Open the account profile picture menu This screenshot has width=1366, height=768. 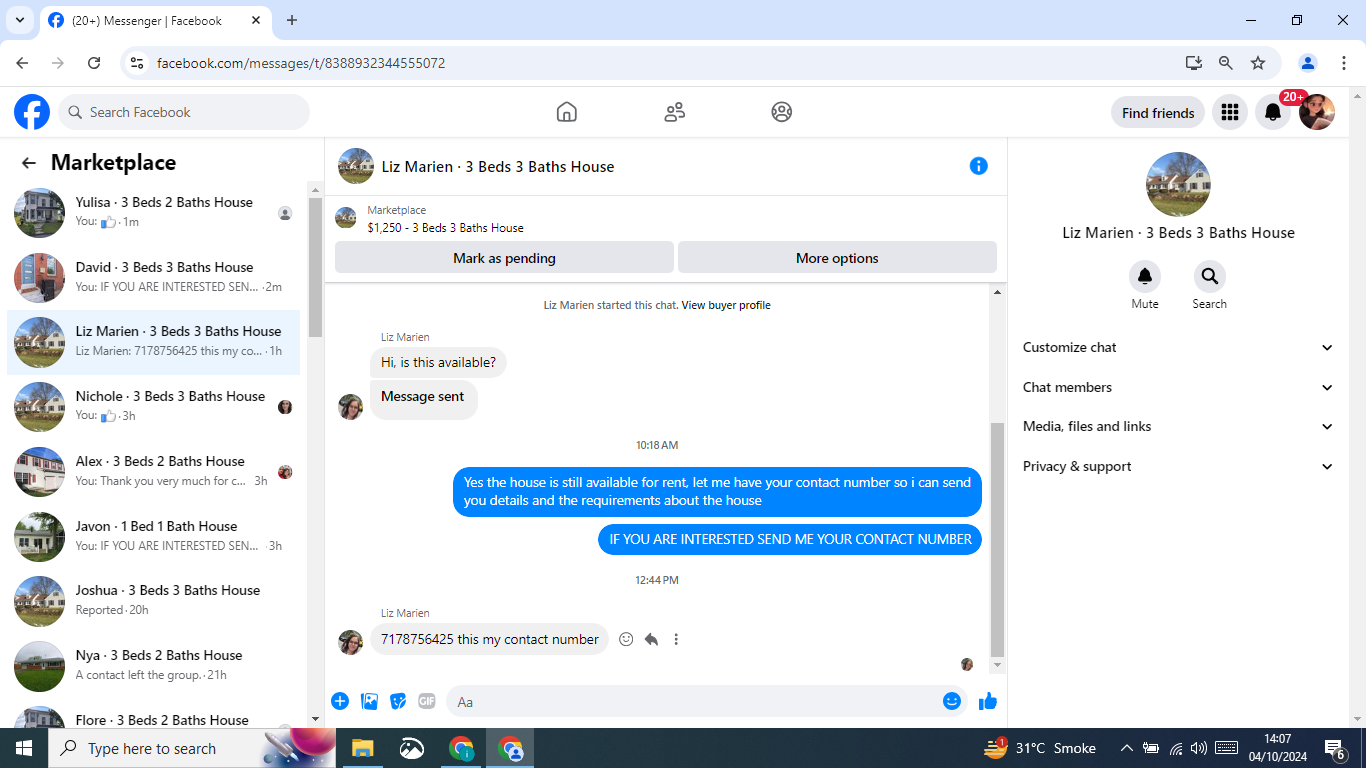1316,113
